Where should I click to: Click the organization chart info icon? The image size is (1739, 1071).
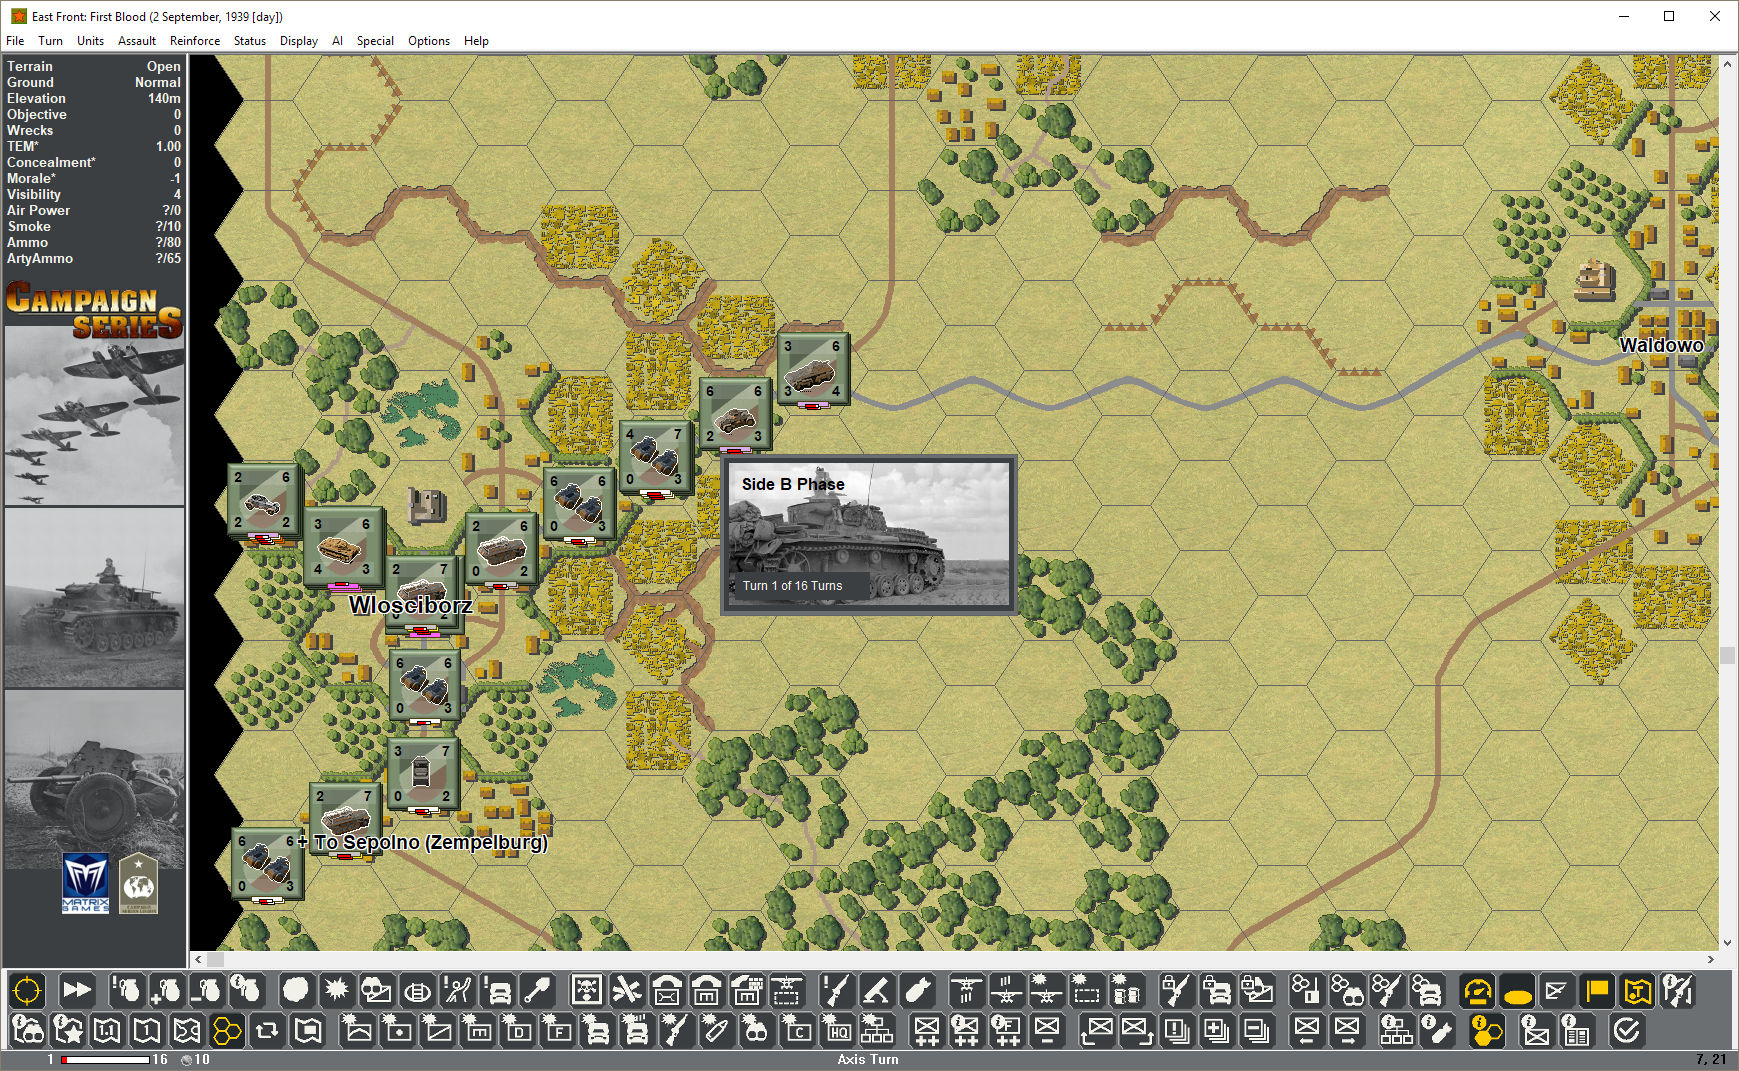coord(1397,1029)
